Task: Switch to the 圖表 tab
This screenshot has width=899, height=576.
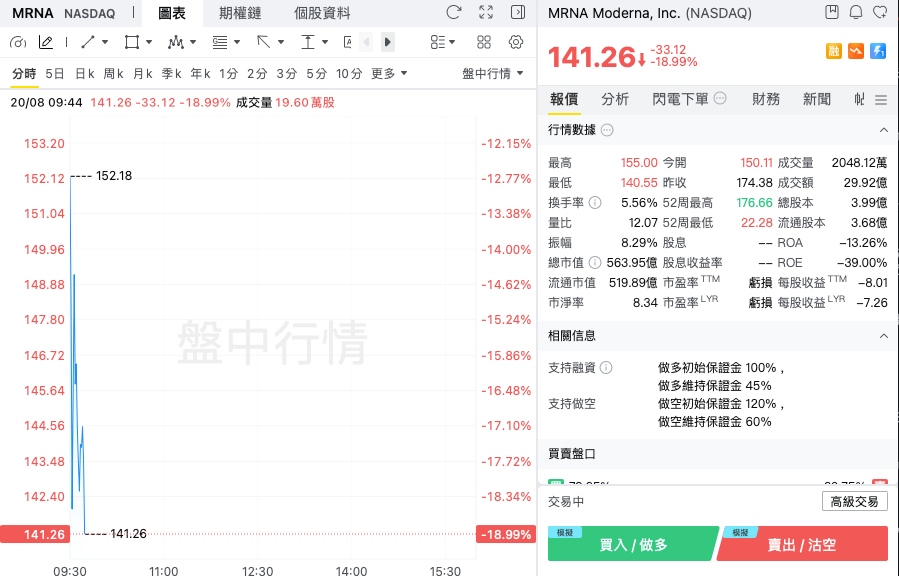Action: (172, 13)
